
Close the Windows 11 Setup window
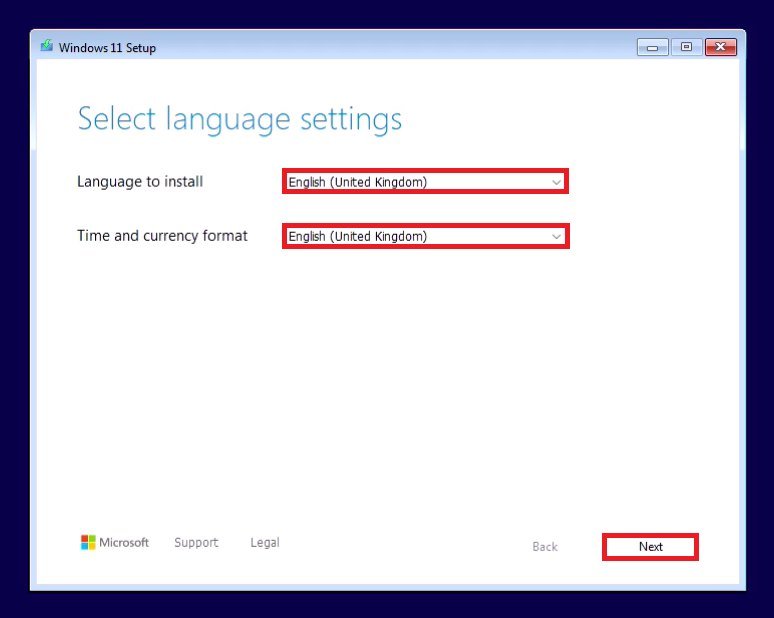(x=721, y=47)
